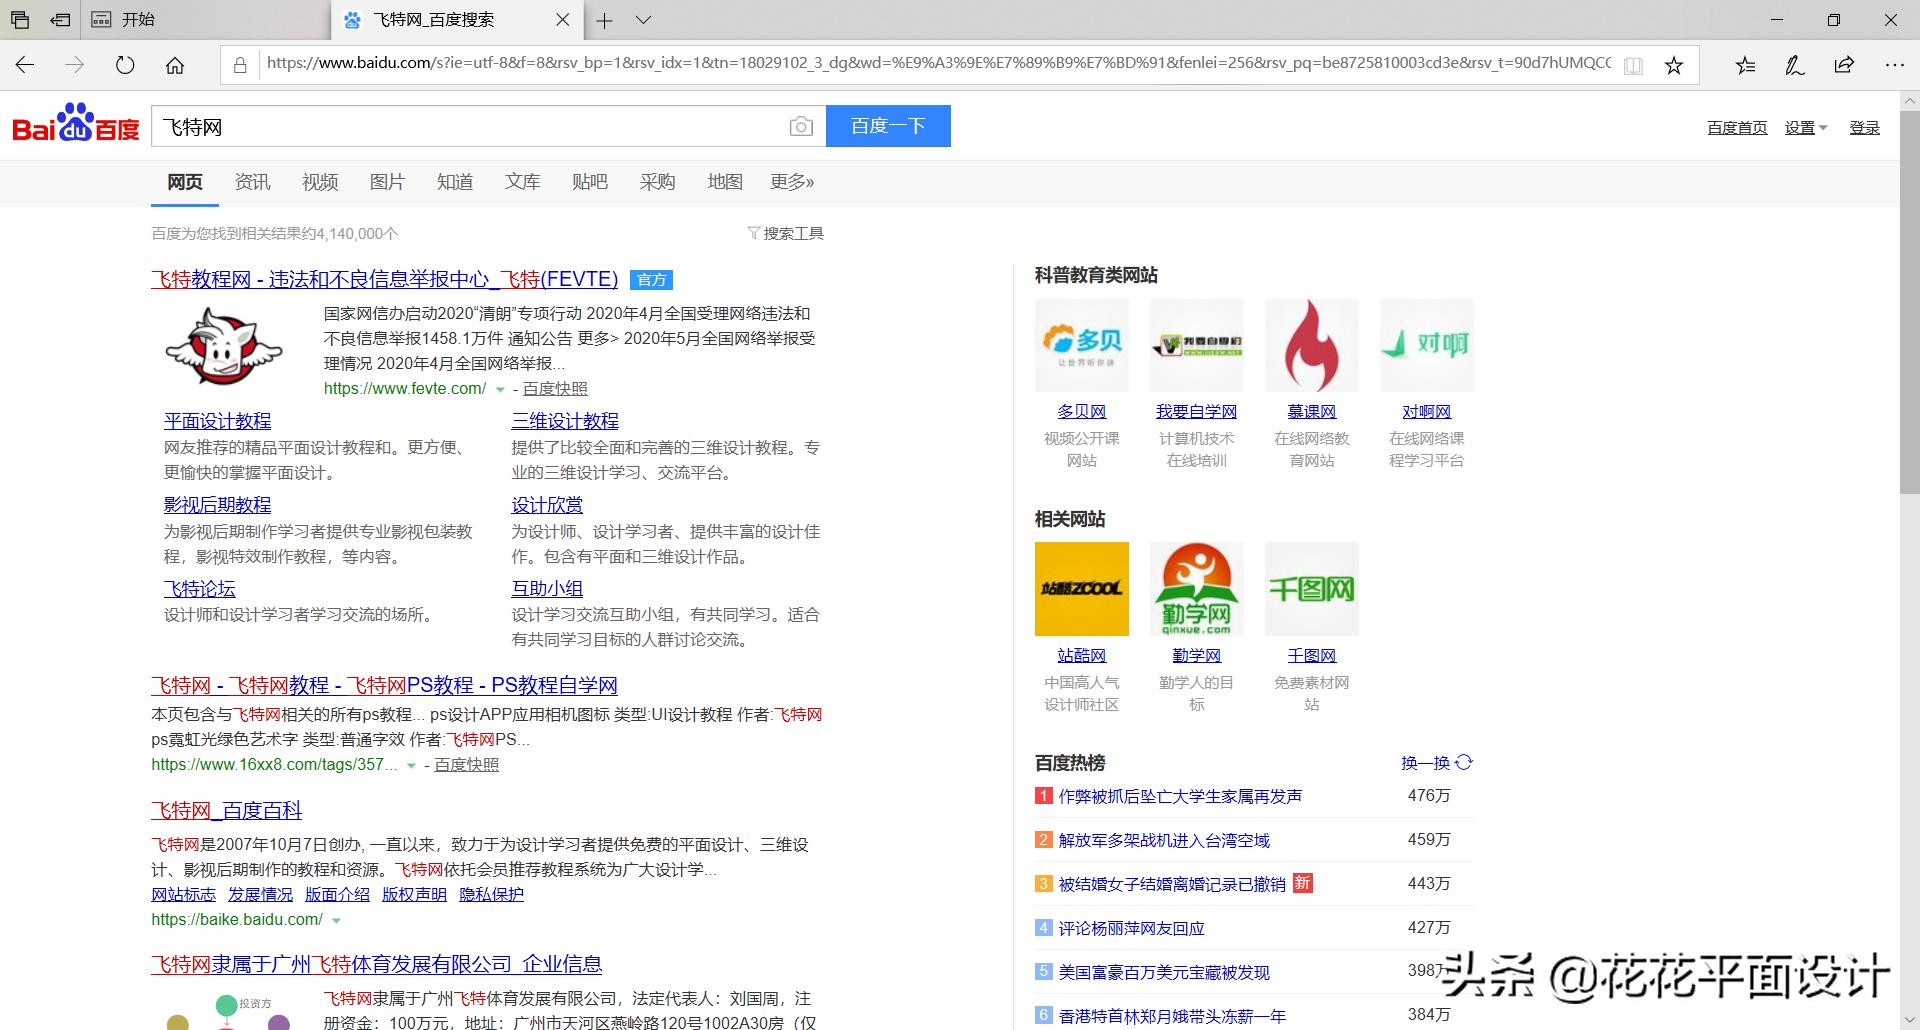Click the 站酷 ZCOOL logo thumbnail
This screenshot has width=1920, height=1030.
[x=1082, y=589]
